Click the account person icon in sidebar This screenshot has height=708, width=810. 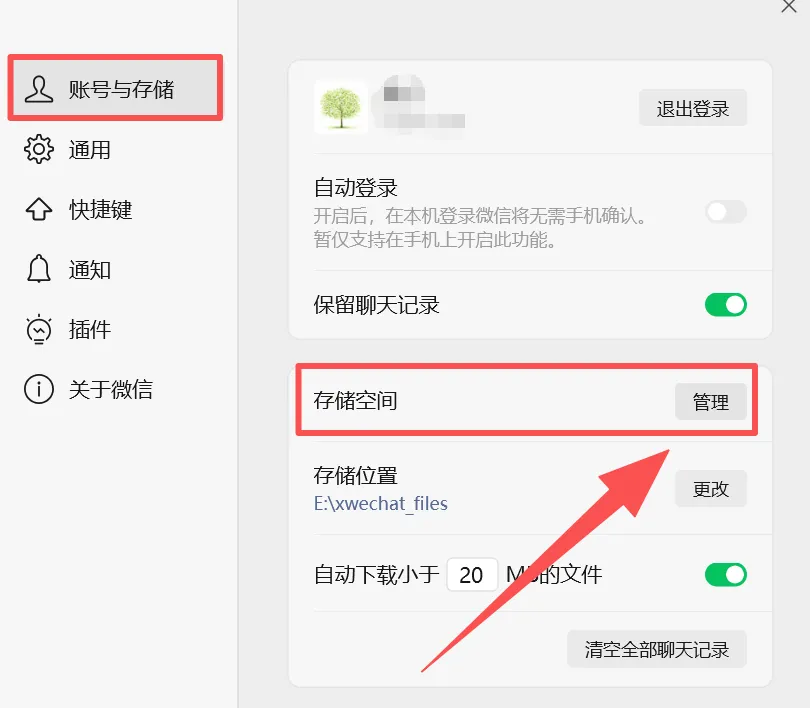click(x=39, y=89)
